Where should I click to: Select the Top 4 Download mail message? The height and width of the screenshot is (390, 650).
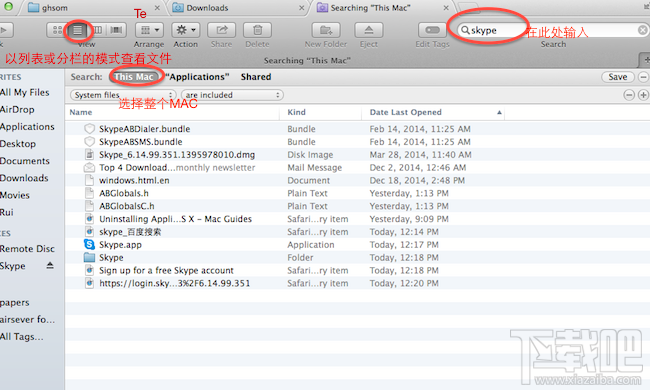tap(177, 167)
